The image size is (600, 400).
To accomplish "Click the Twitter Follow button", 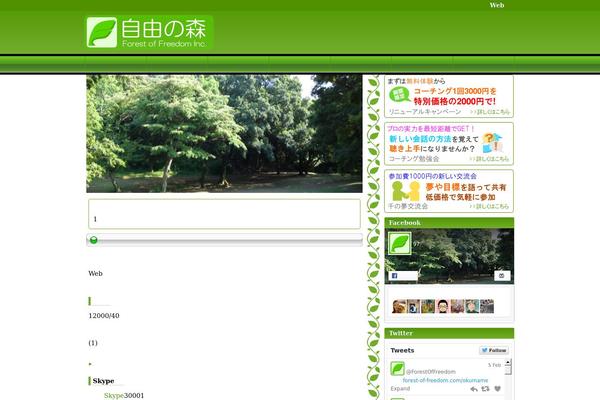I will pos(494,350).
